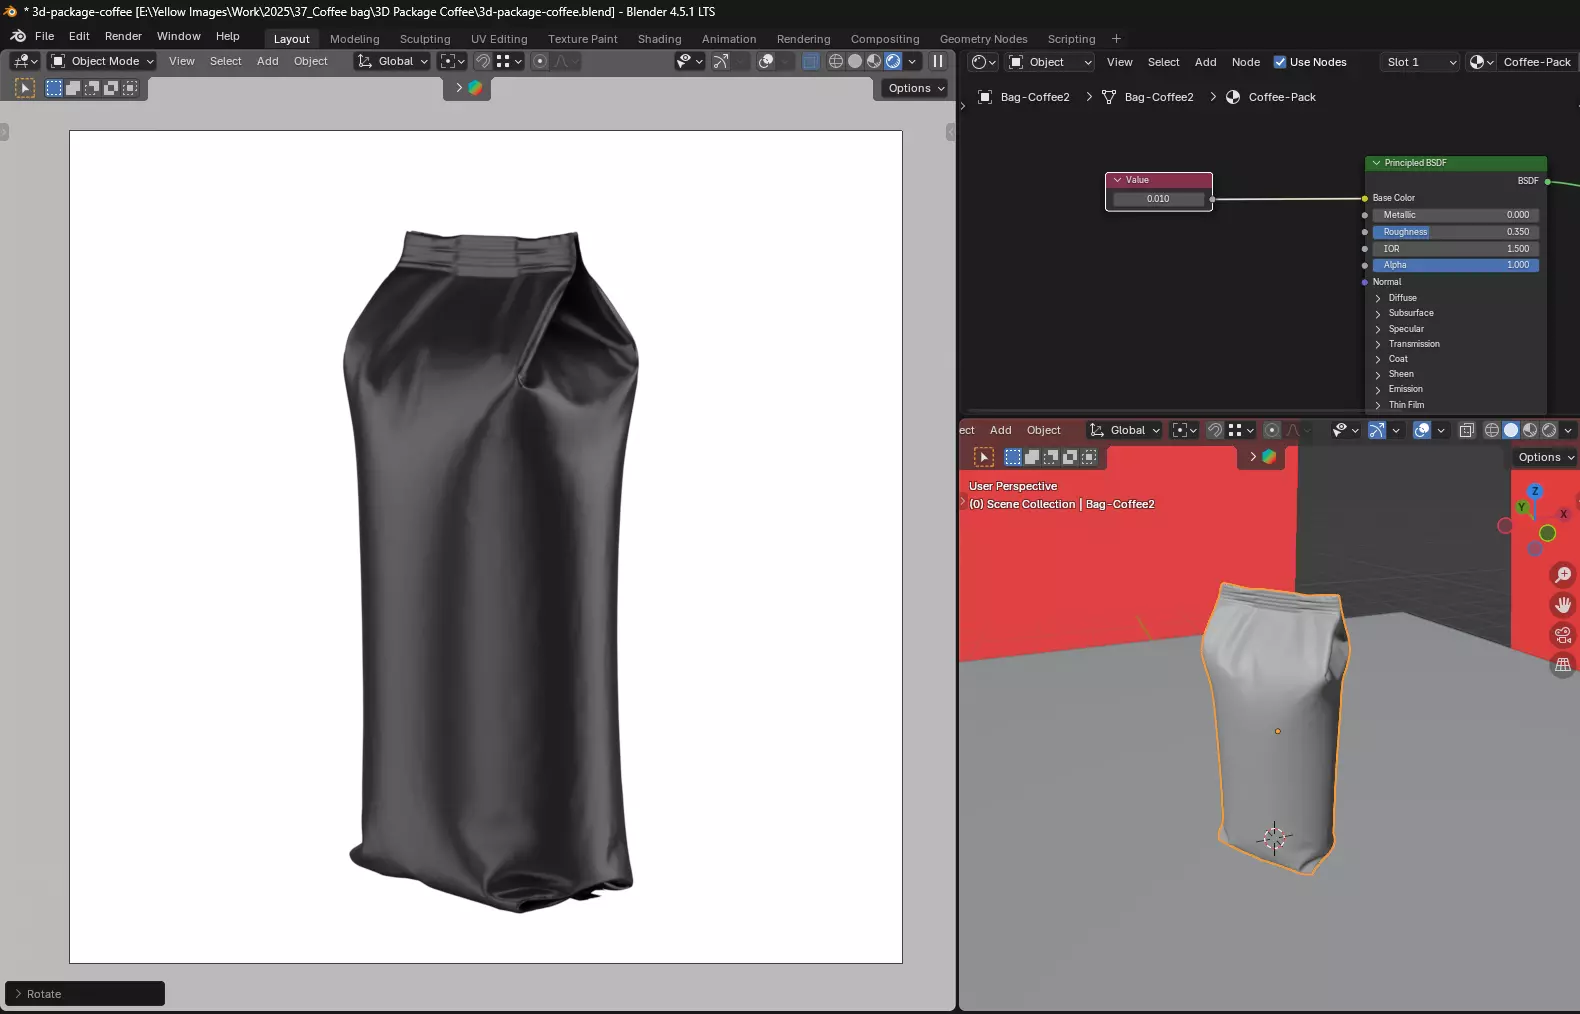
Task: Open the material browse icon beside Coffee-Pack
Action: [x=1481, y=62]
